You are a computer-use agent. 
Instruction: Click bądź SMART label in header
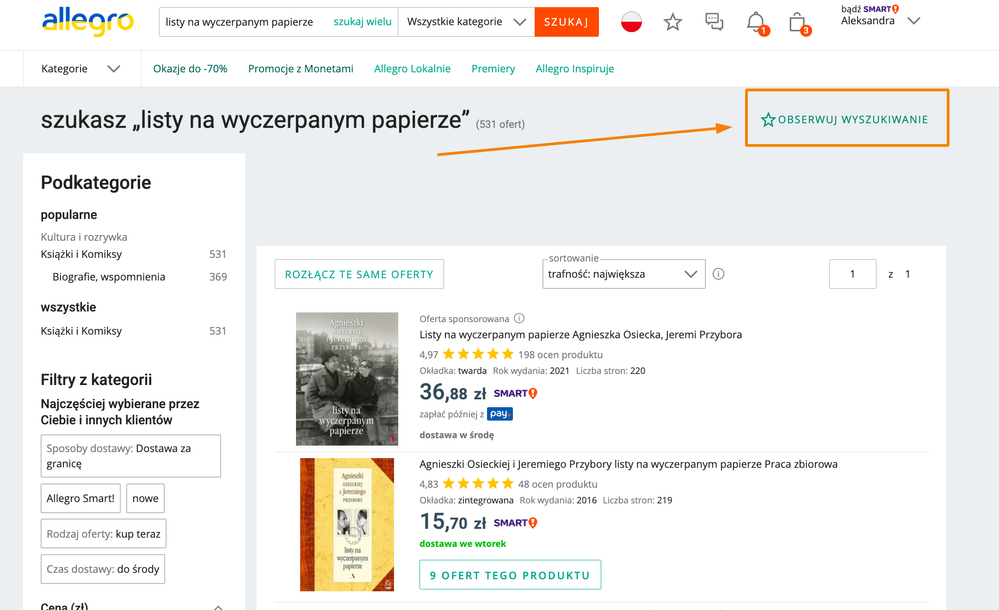click(870, 9)
